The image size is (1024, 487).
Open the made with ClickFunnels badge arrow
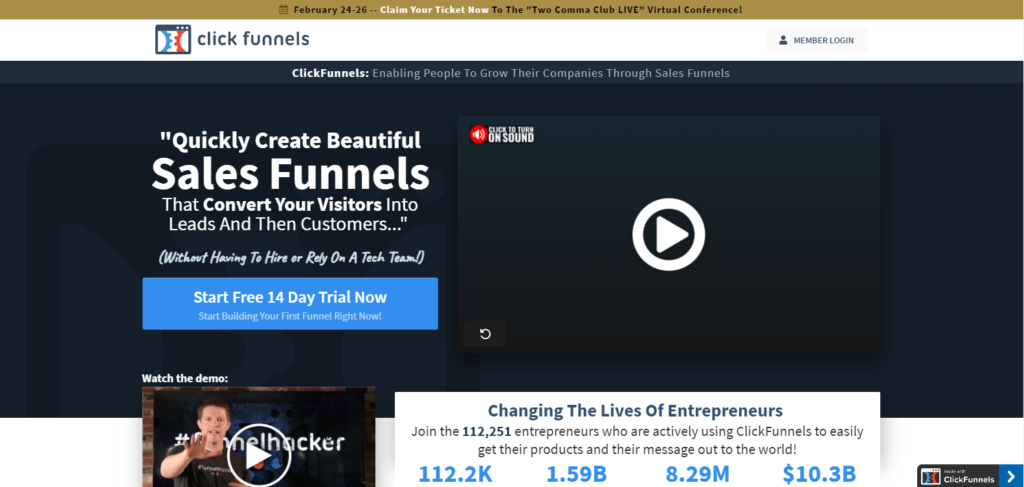pos(1010,476)
